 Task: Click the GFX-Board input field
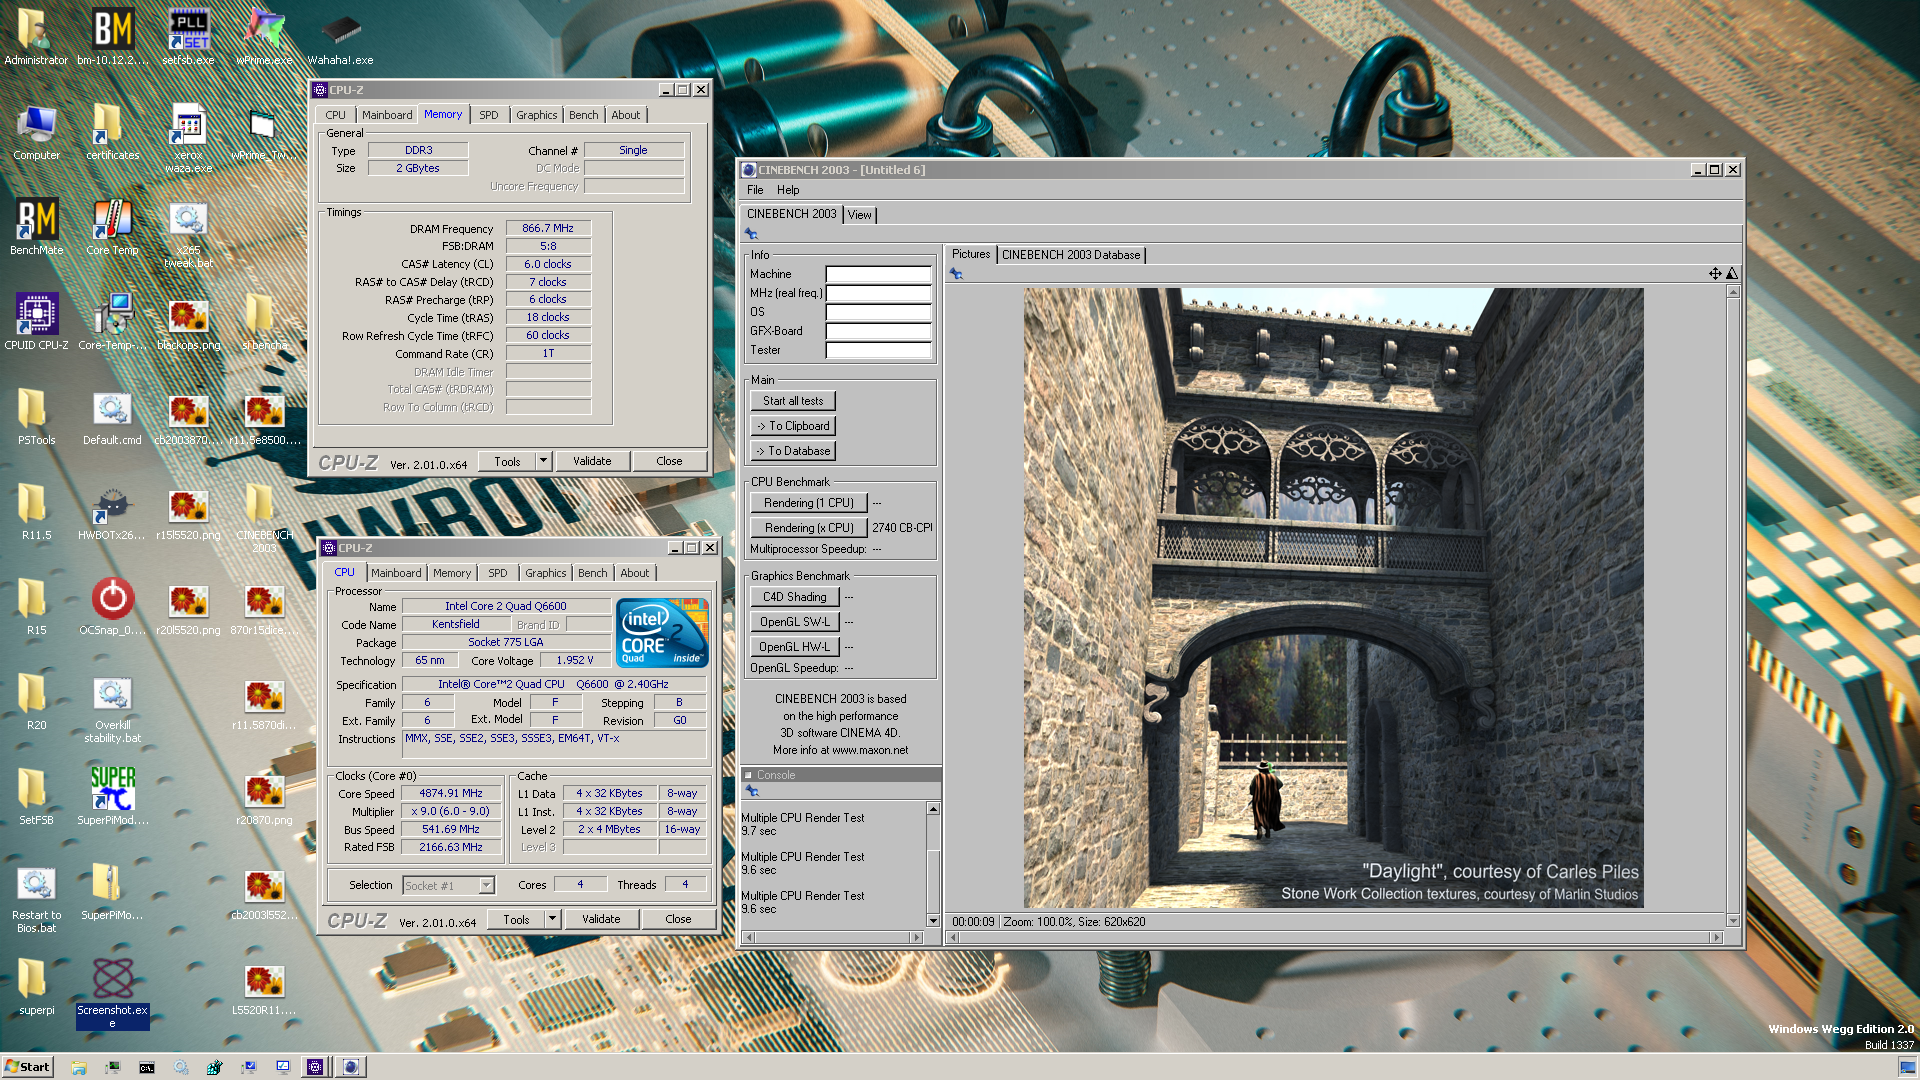tap(878, 331)
